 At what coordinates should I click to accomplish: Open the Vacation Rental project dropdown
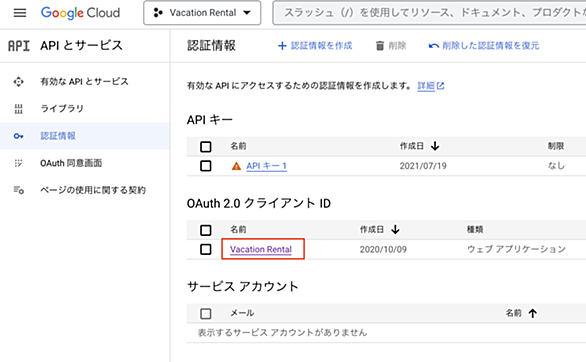(x=202, y=13)
